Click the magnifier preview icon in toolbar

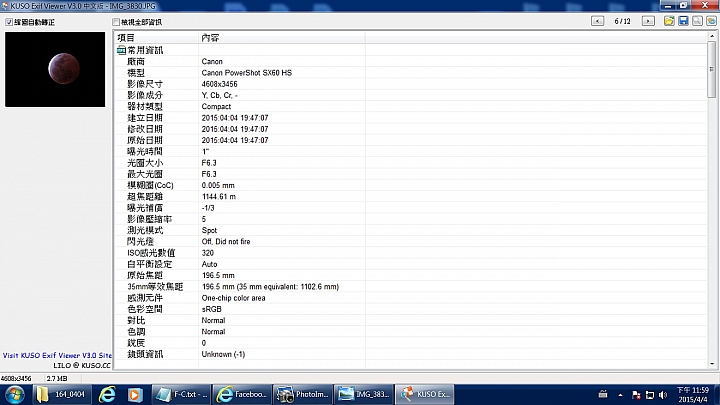click(x=697, y=21)
